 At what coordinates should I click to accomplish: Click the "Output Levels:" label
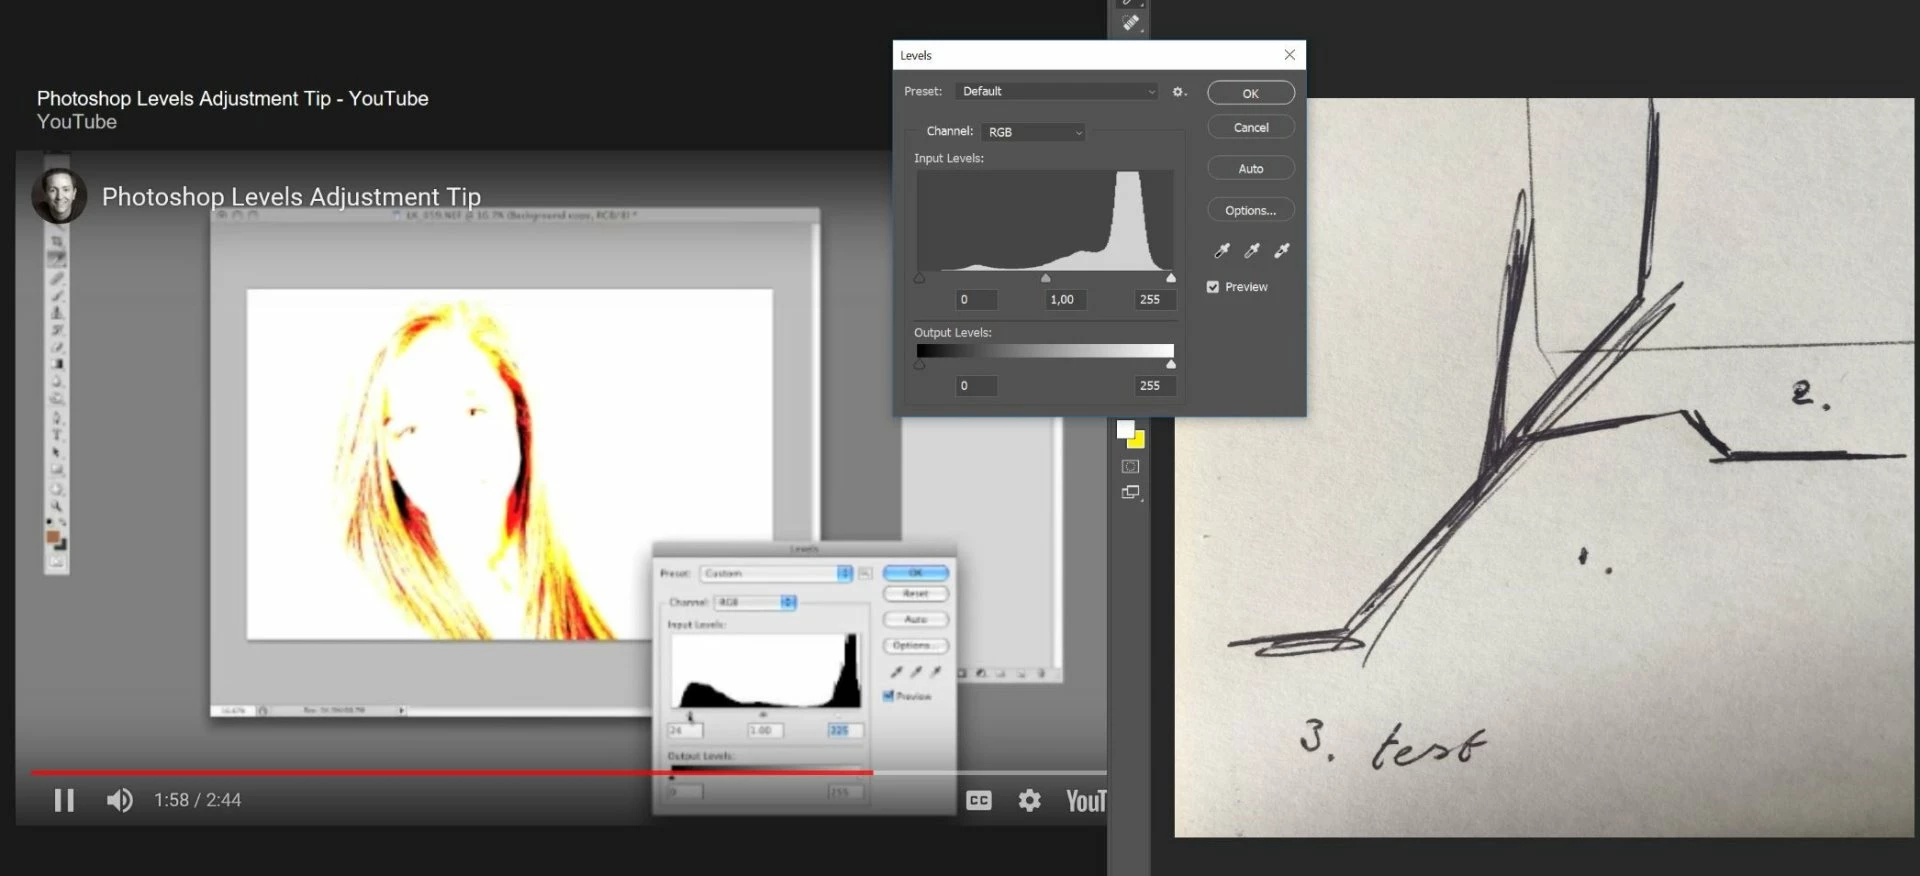click(953, 332)
